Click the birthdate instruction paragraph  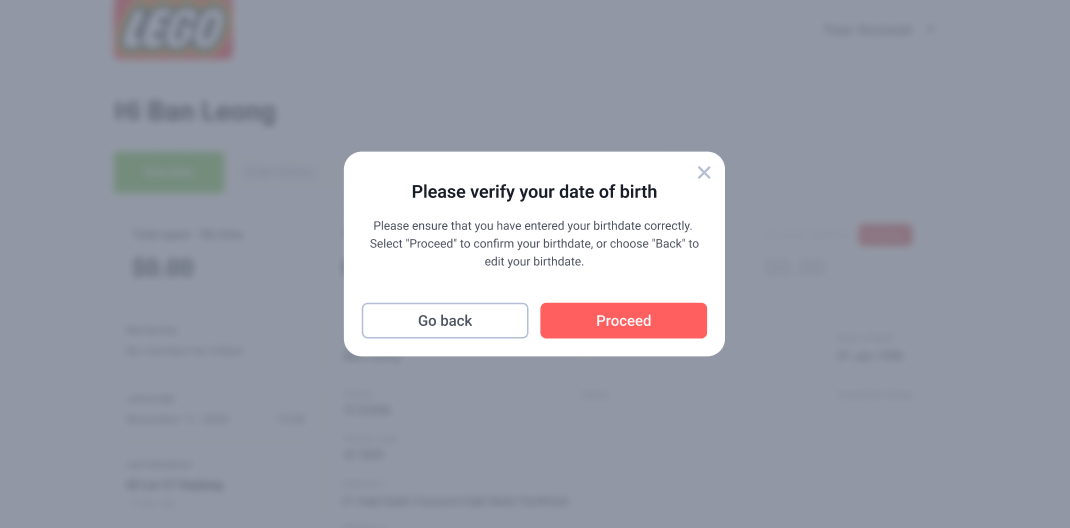tap(534, 244)
